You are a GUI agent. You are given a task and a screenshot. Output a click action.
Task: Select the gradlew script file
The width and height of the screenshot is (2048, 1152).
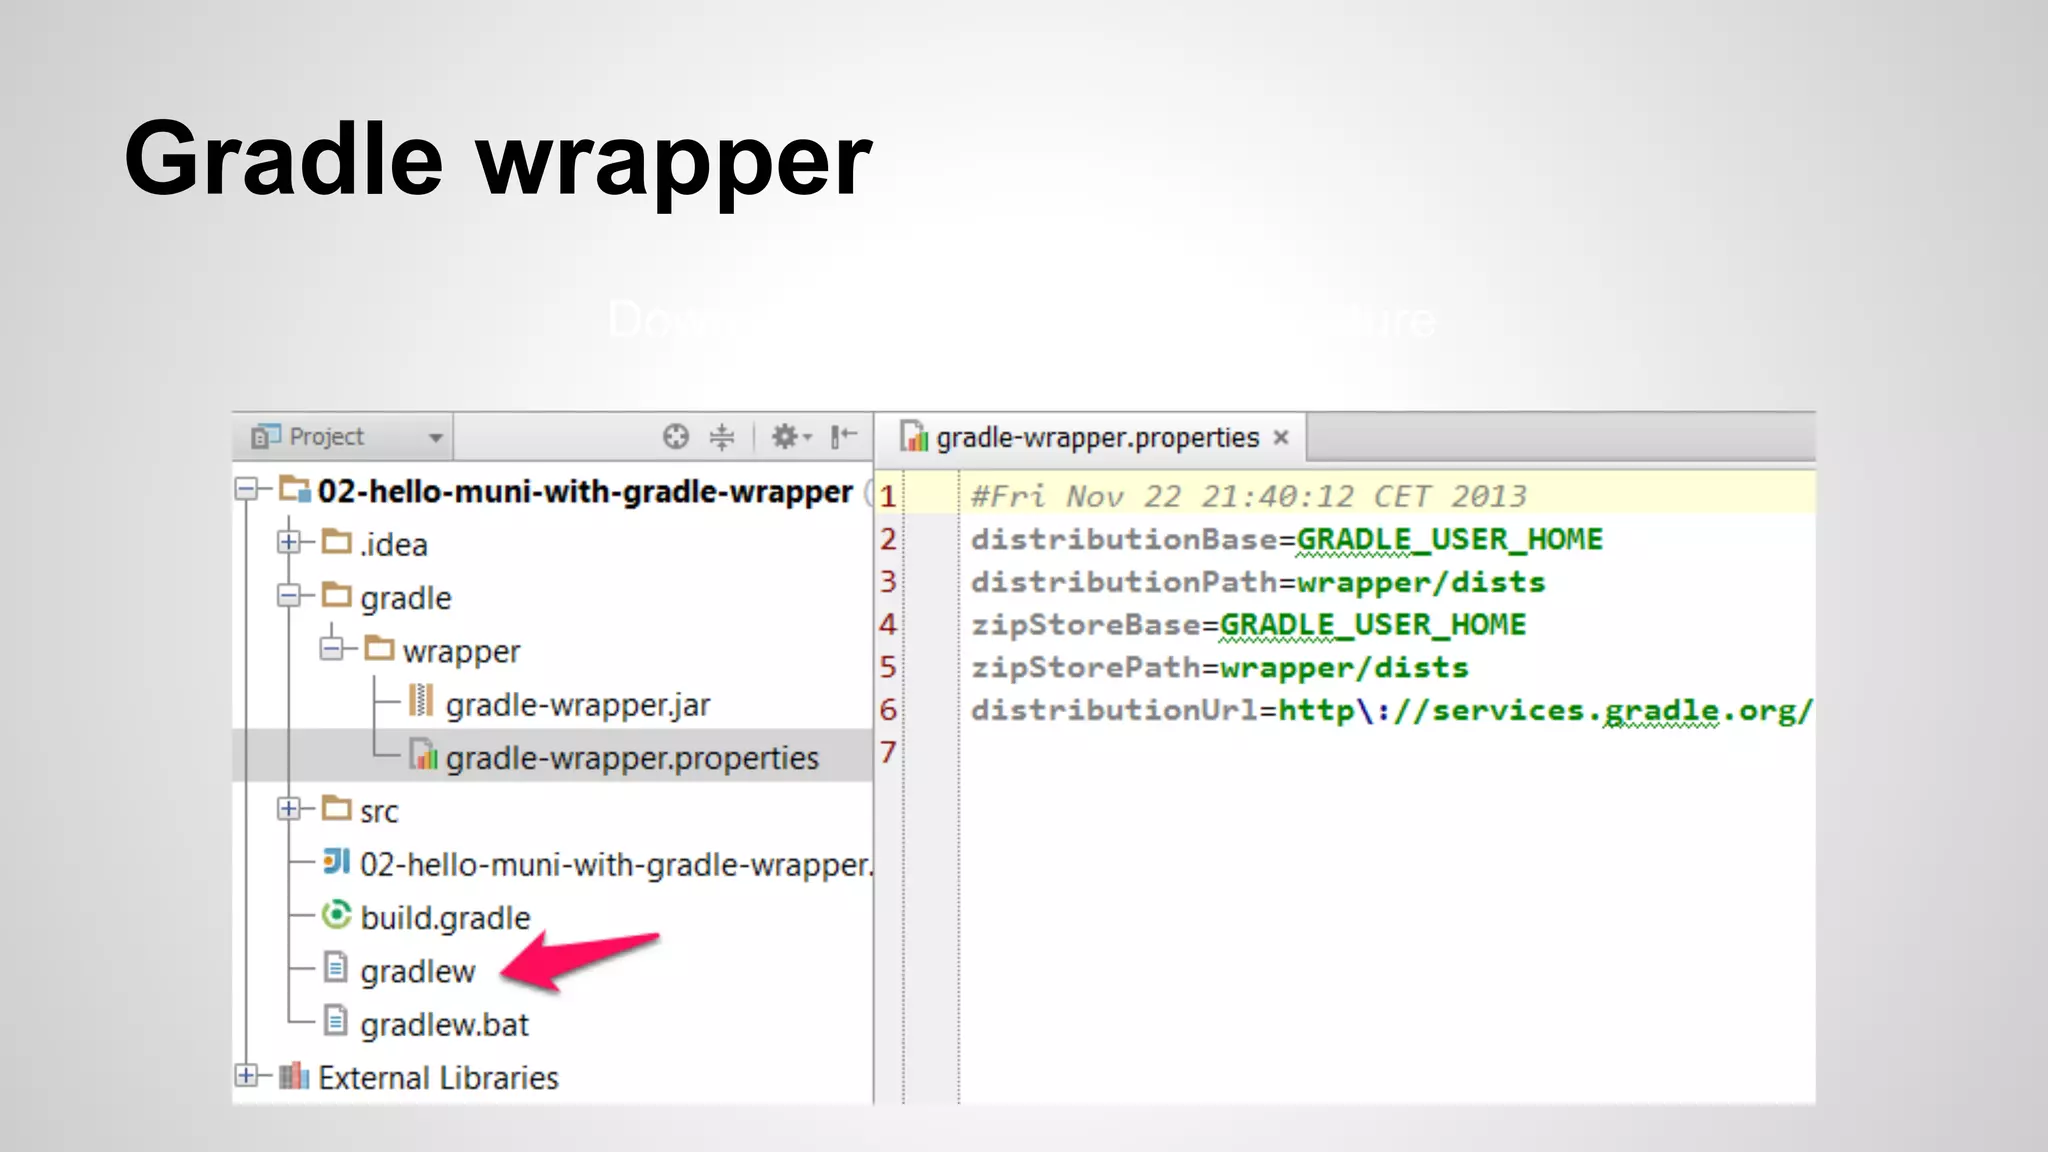tap(418, 972)
